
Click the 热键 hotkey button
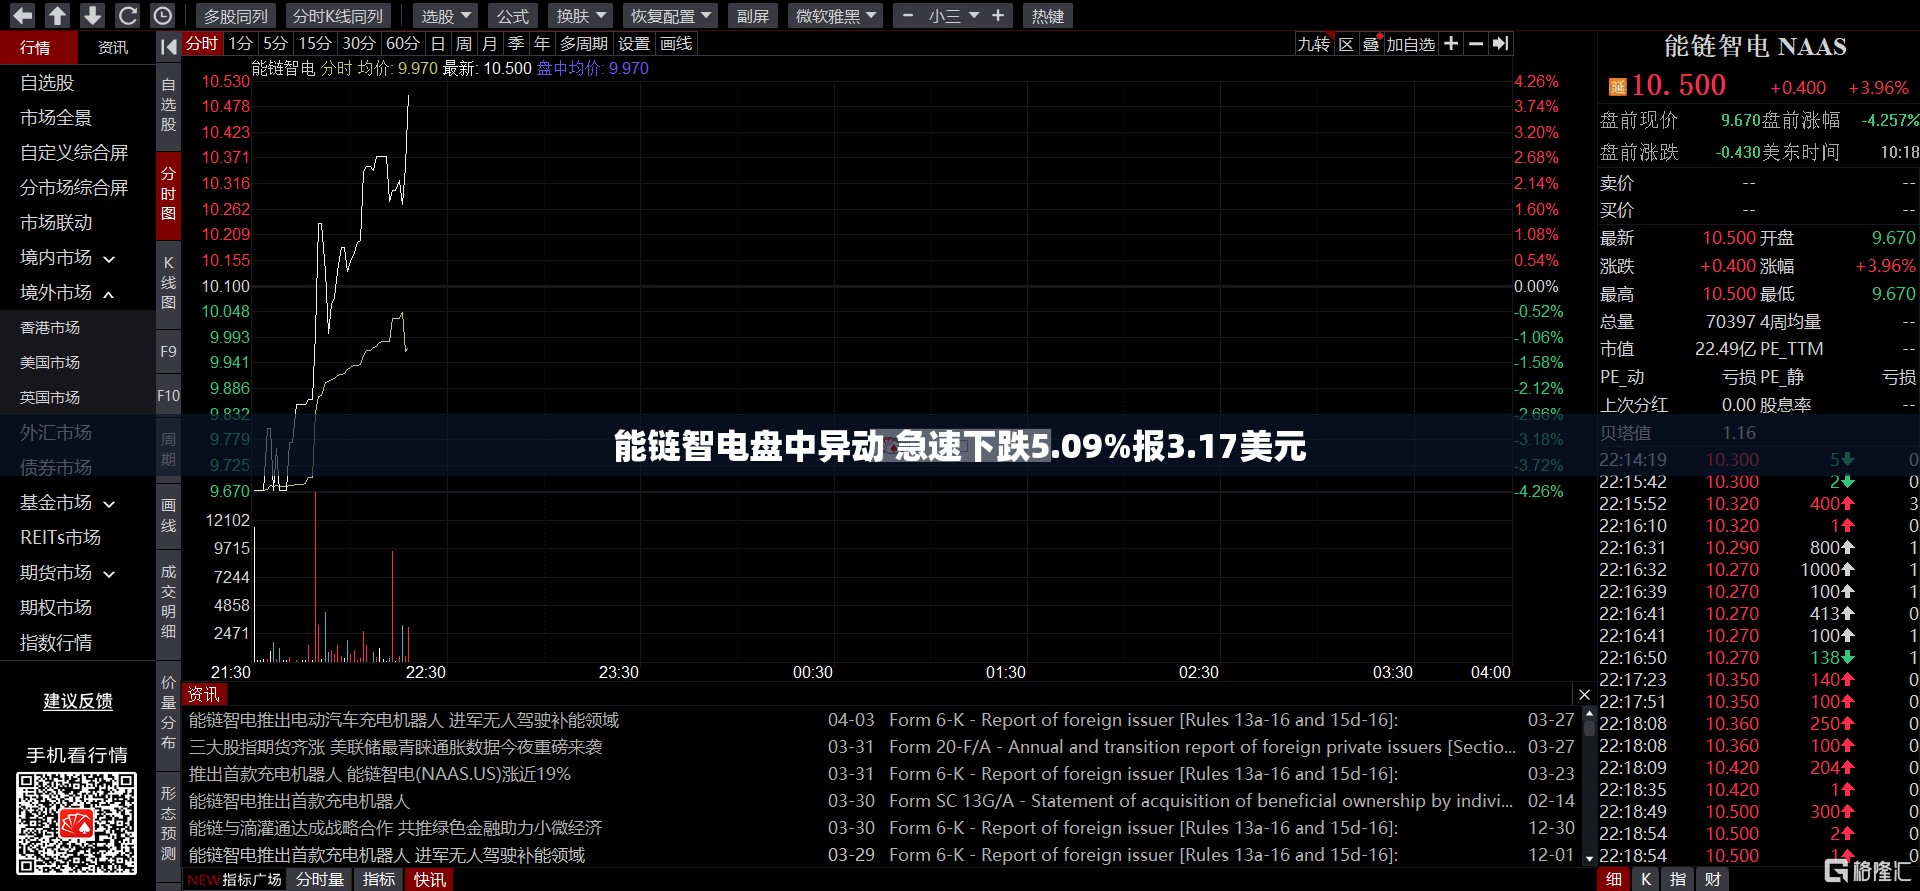[x=1048, y=16]
